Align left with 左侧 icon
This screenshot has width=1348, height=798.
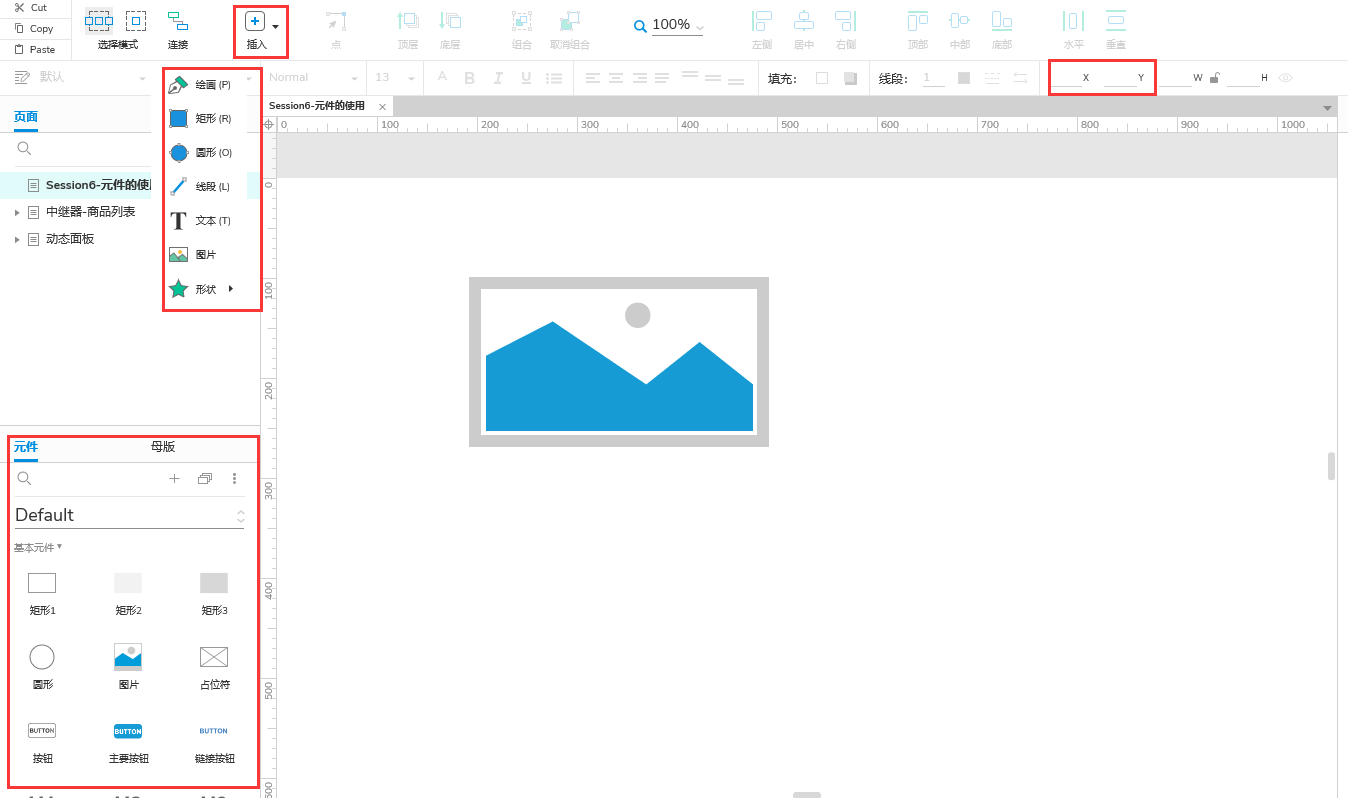[762, 21]
